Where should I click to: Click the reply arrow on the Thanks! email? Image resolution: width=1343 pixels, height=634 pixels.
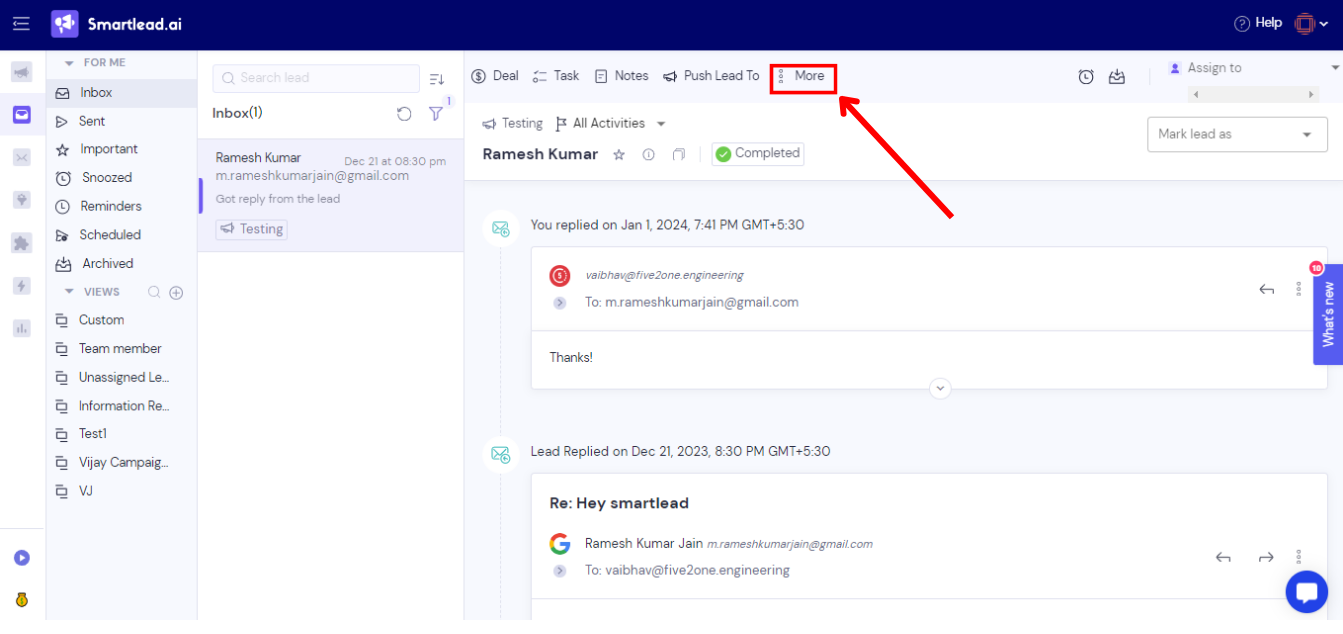point(1267,289)
